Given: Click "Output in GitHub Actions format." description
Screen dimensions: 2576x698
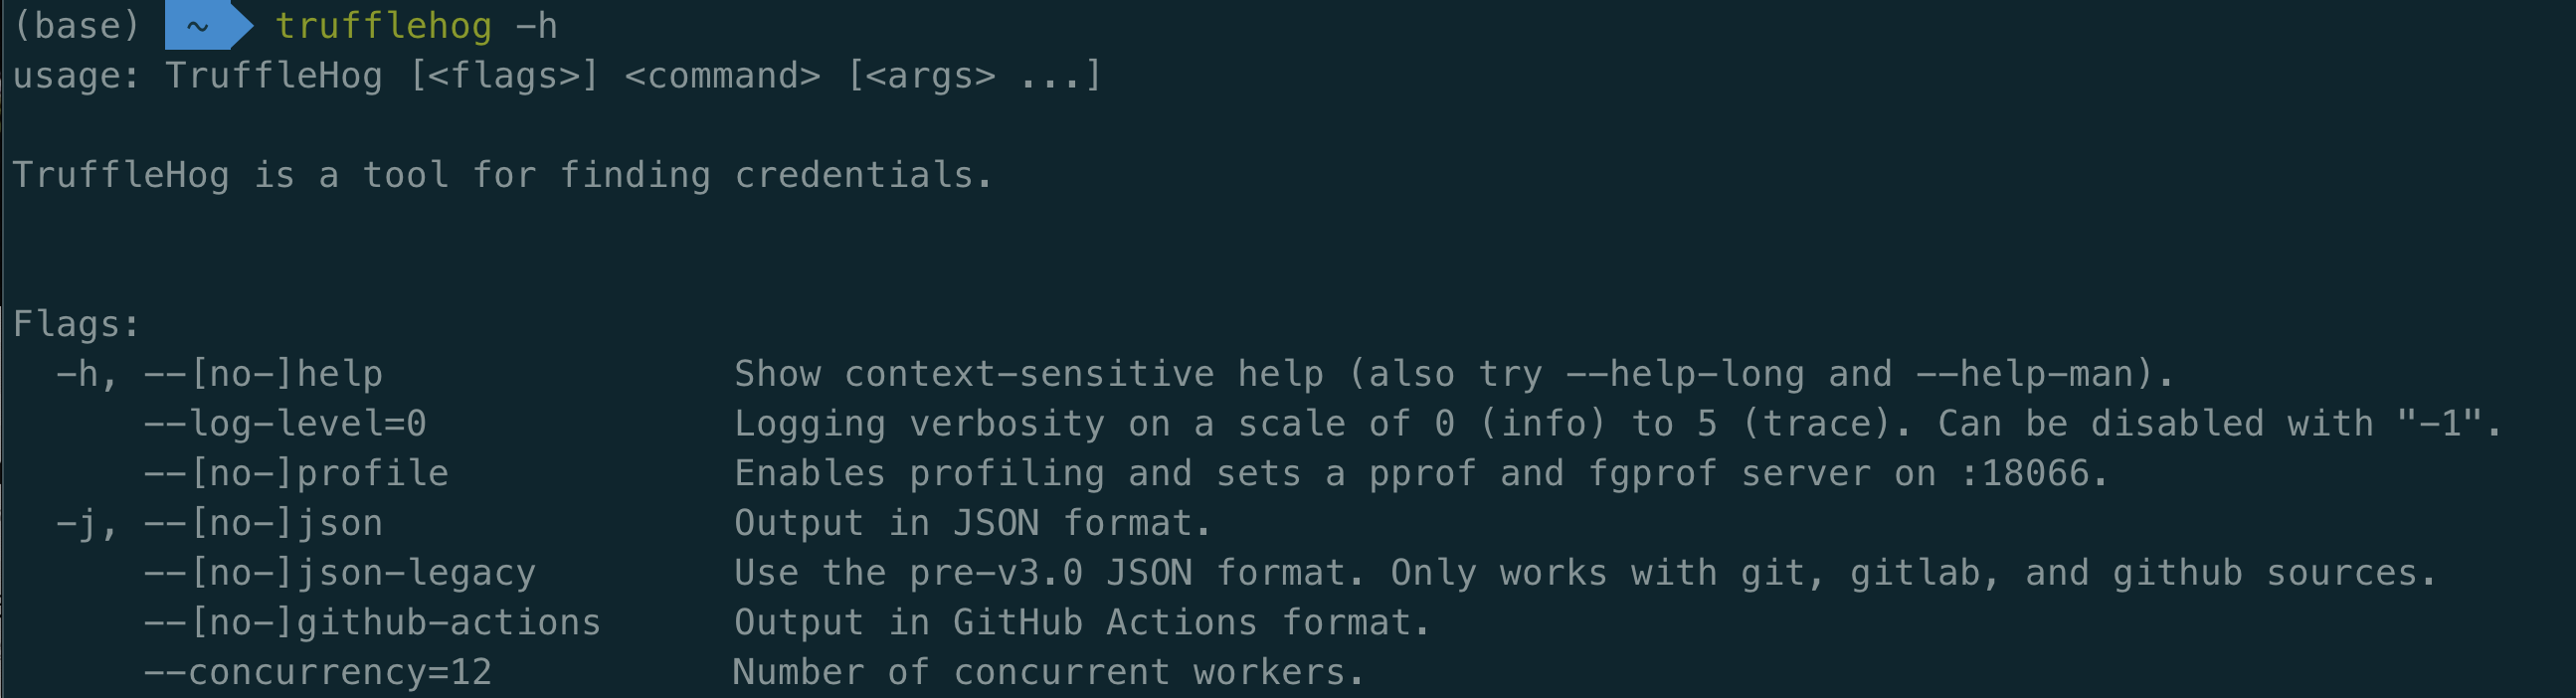Looking at the screenshot, I should point(1082,623).
